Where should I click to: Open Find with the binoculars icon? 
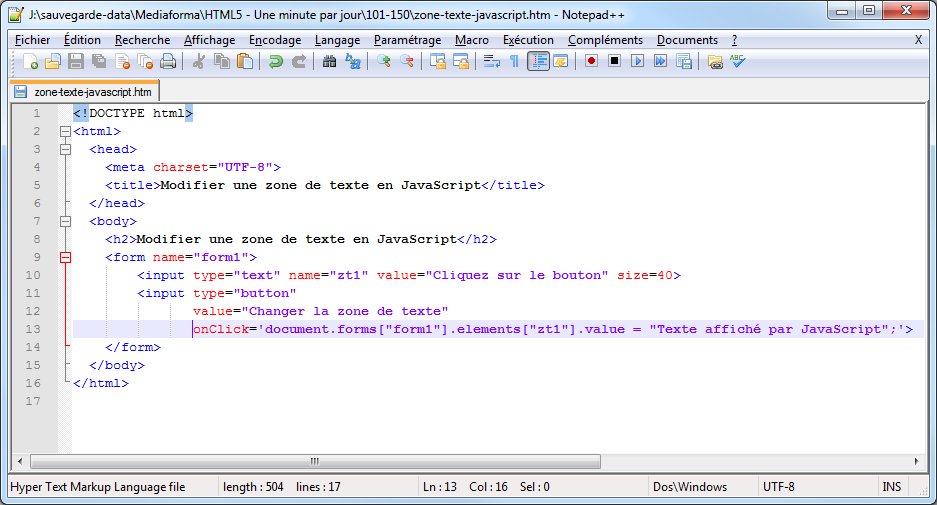[329, 62]
